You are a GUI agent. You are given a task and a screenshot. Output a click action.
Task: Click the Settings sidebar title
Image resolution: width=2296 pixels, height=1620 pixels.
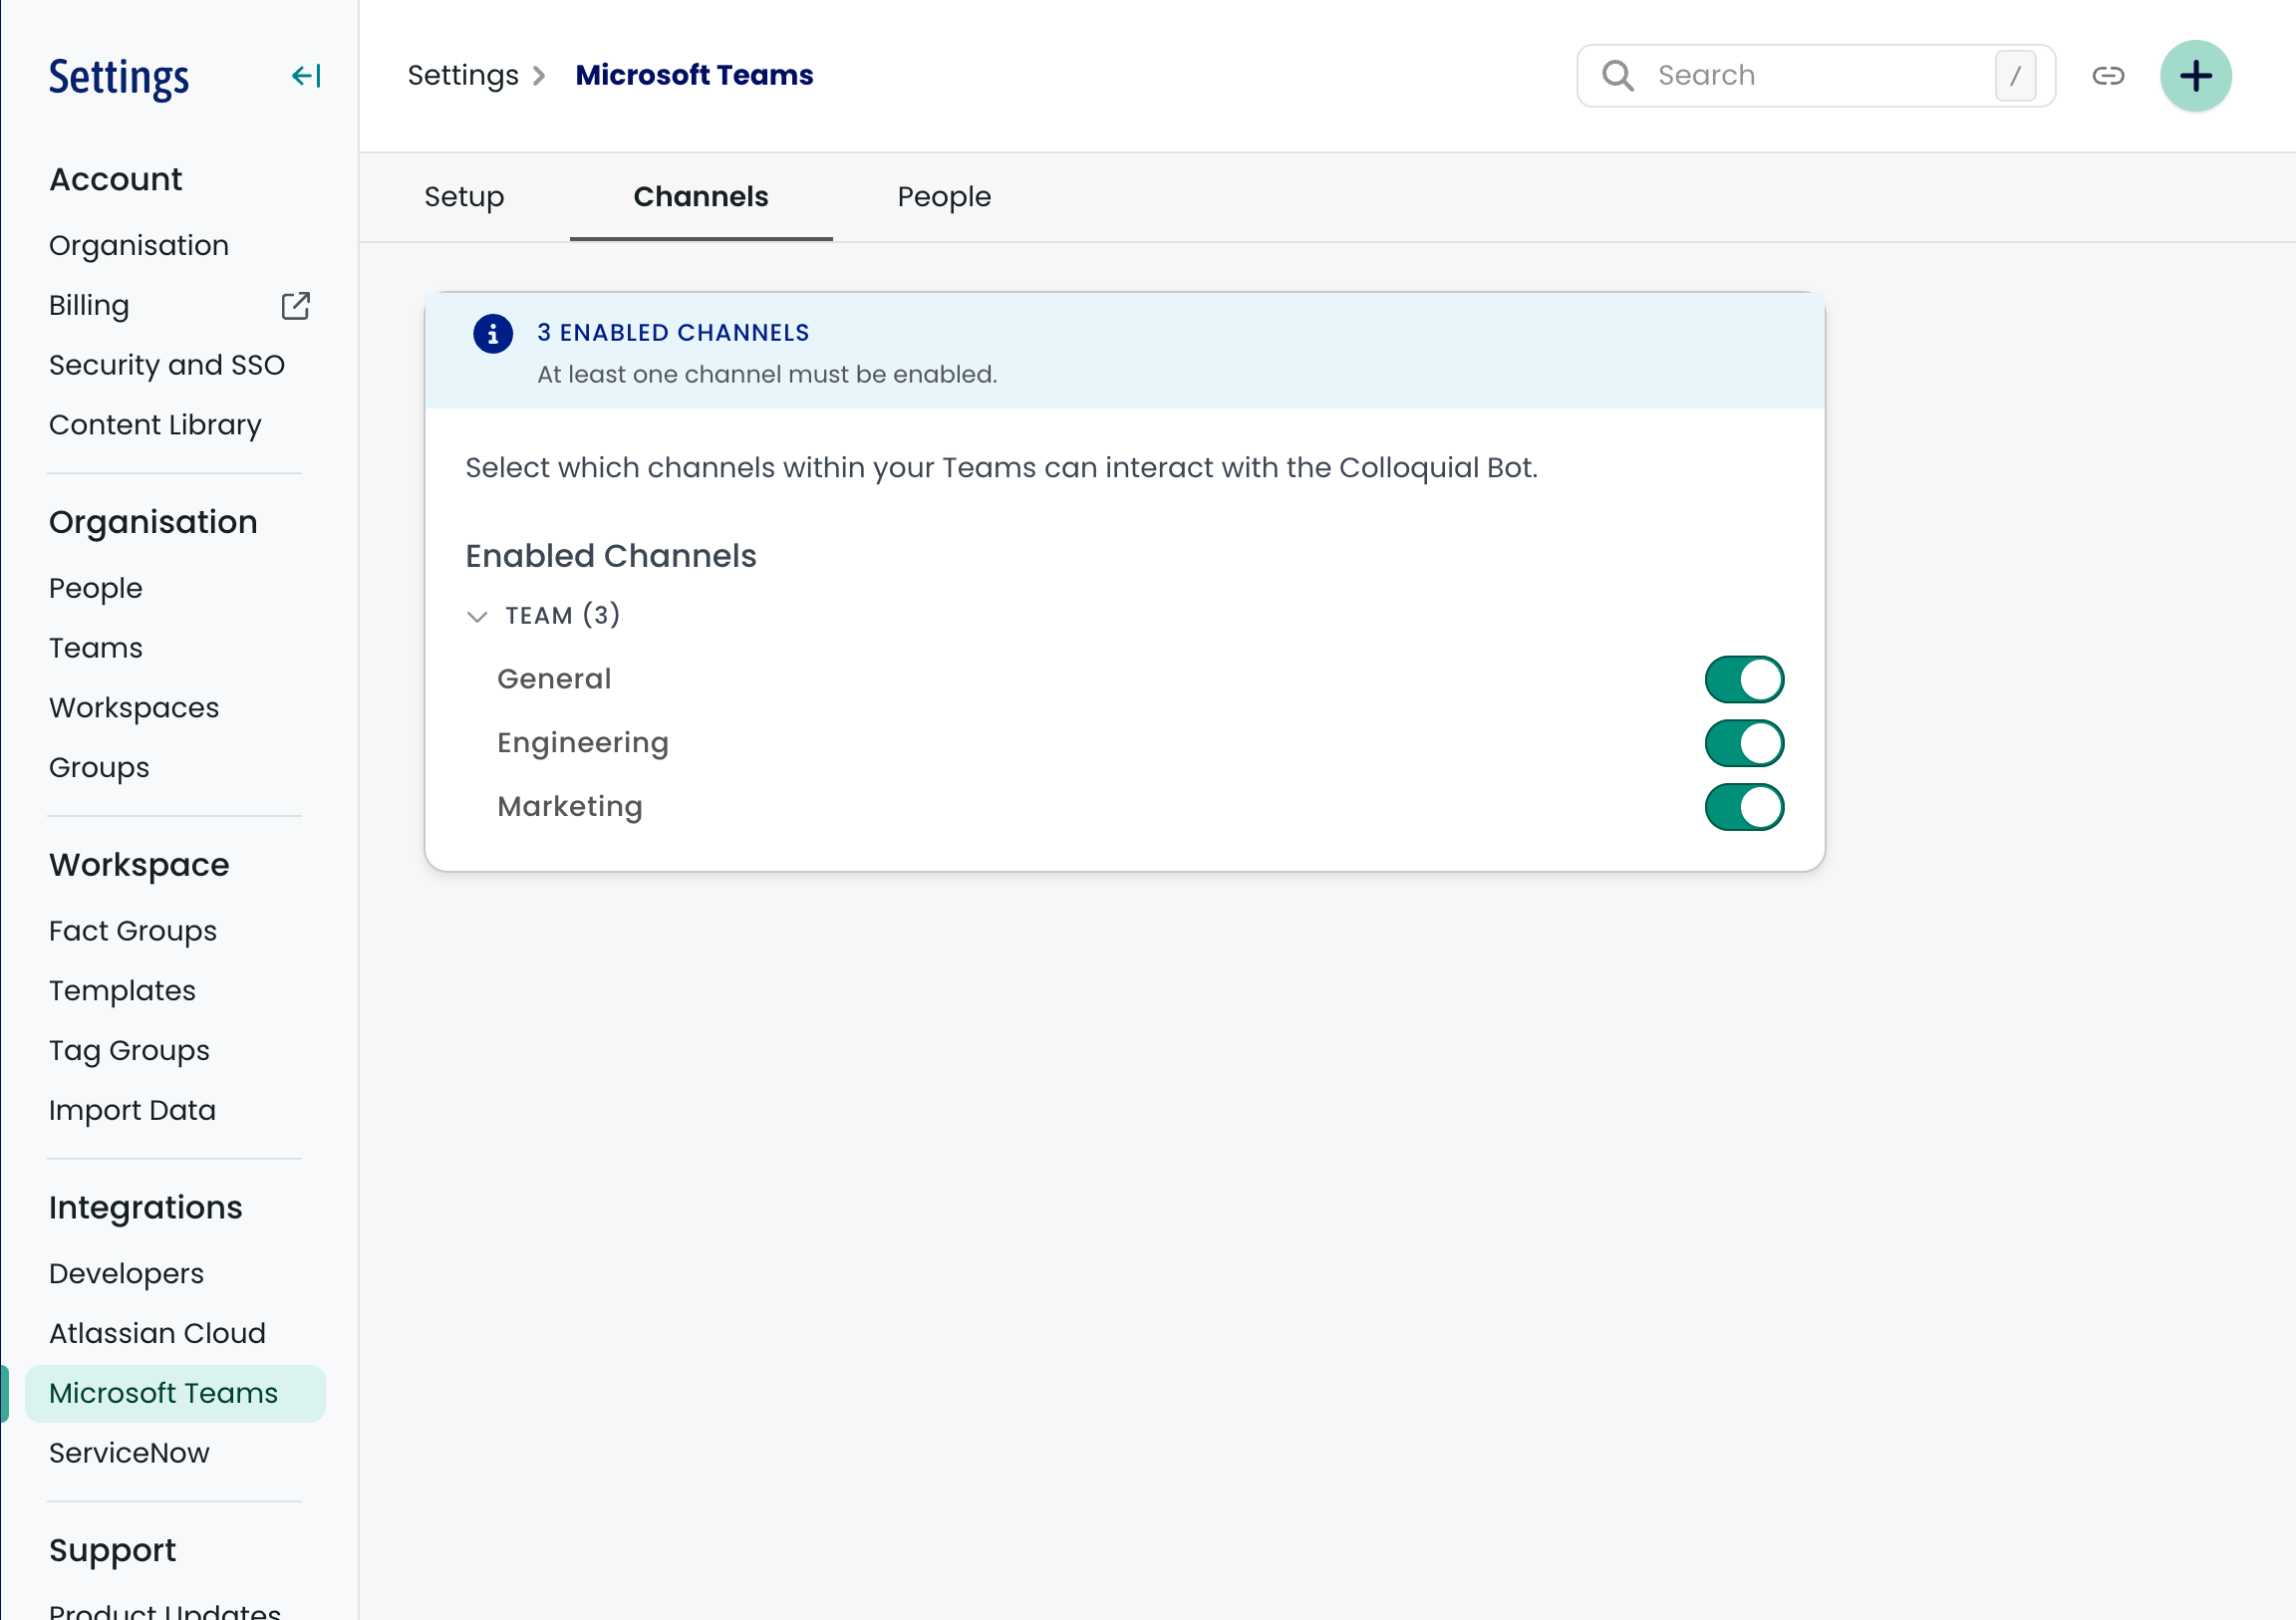coord(119,78)
